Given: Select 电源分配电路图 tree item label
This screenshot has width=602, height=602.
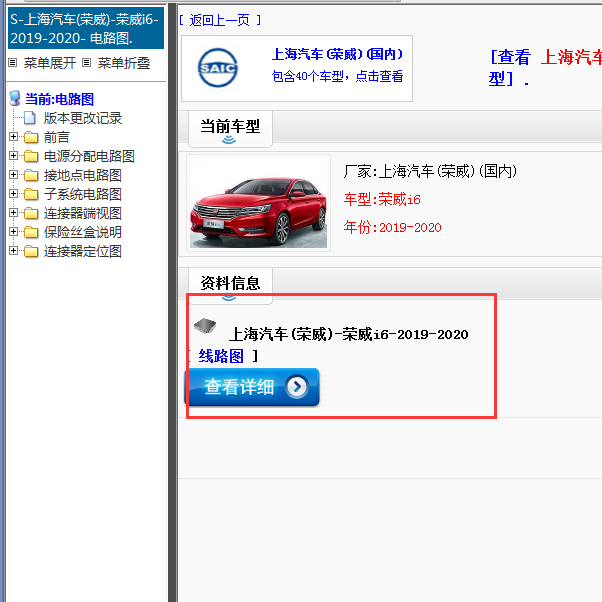Looking at the screenshot, I should [x=89, y=156].
